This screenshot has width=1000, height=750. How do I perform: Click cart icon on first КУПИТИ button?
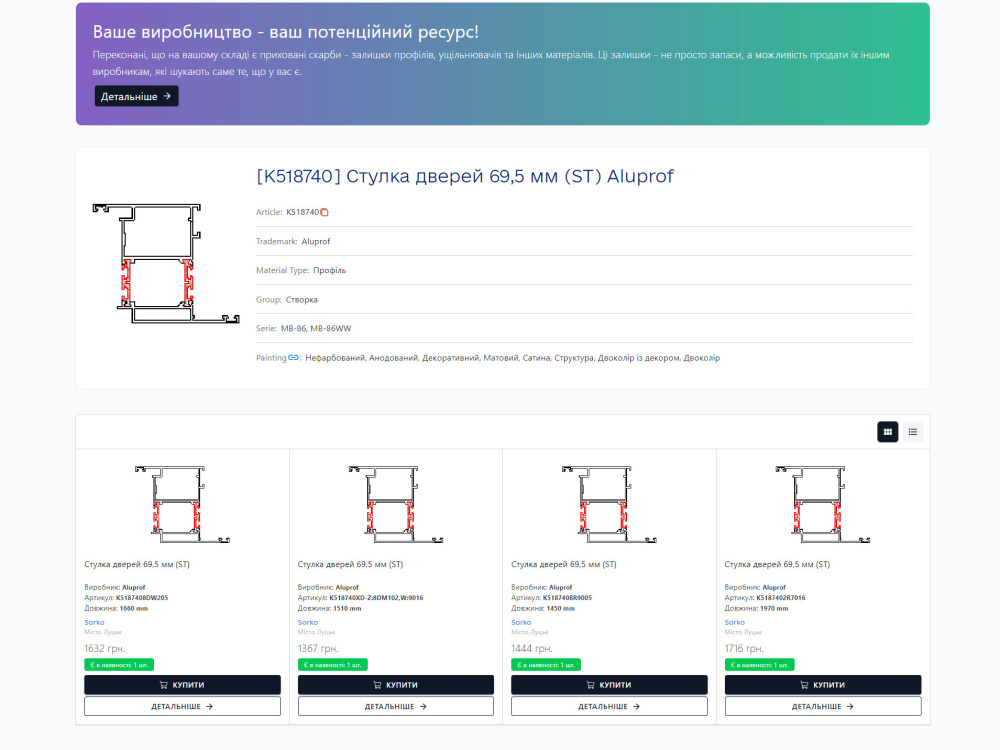pos(166,684)
